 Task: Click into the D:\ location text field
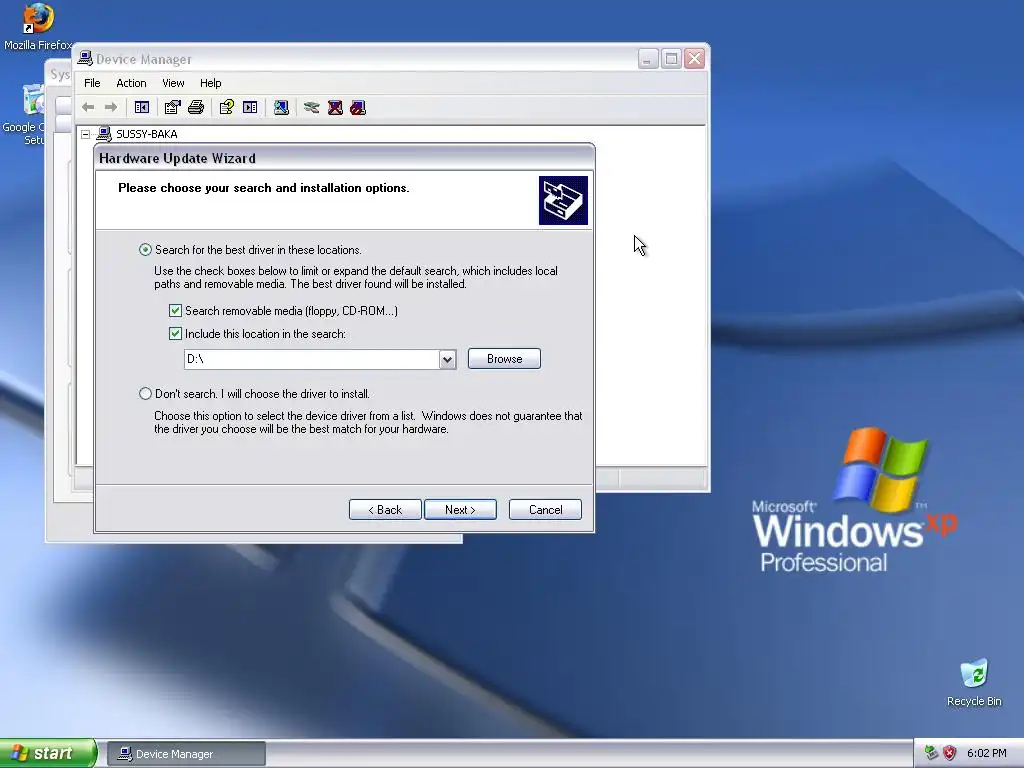312,359
